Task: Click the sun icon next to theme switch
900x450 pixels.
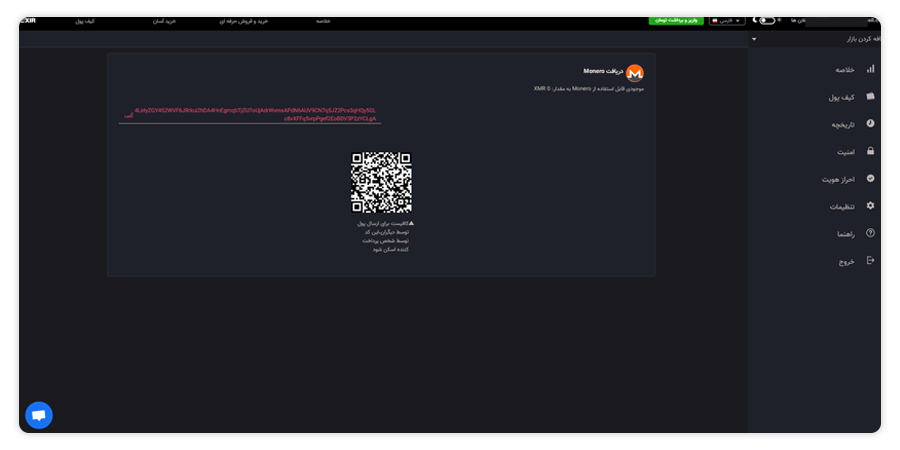Action: 779,21
